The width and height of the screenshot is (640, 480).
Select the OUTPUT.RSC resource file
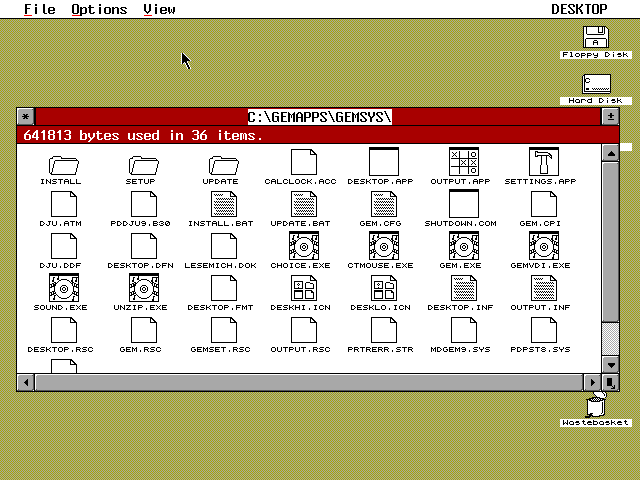304,330
